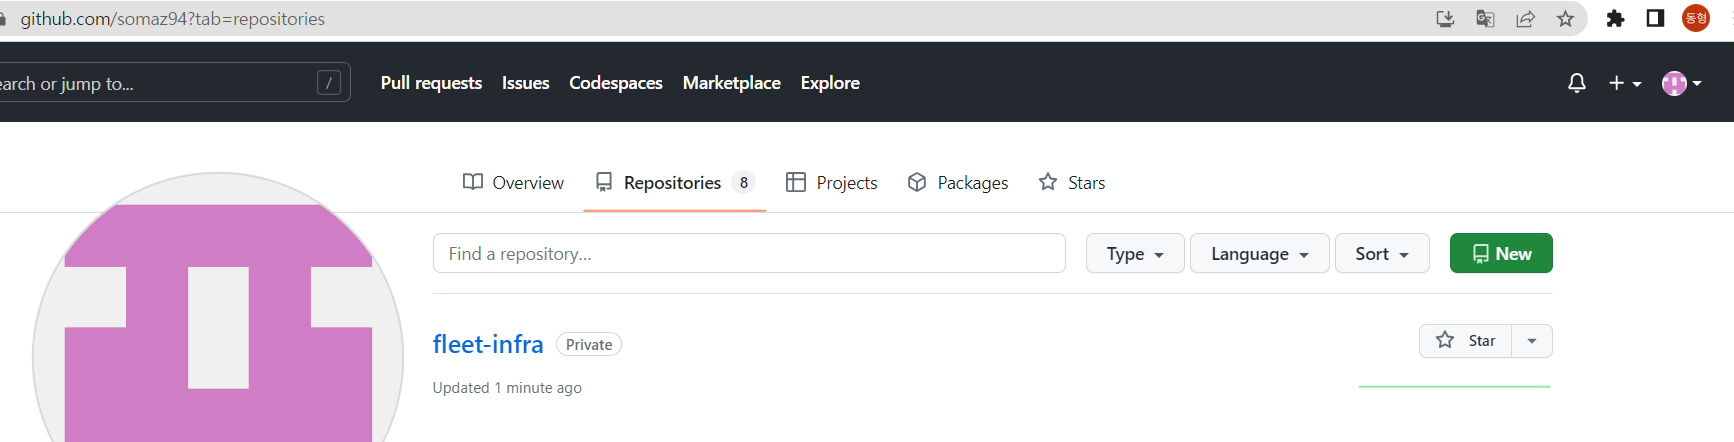Toggle the browser side panel icon
1734x442 pixels.
(1655, 18)
